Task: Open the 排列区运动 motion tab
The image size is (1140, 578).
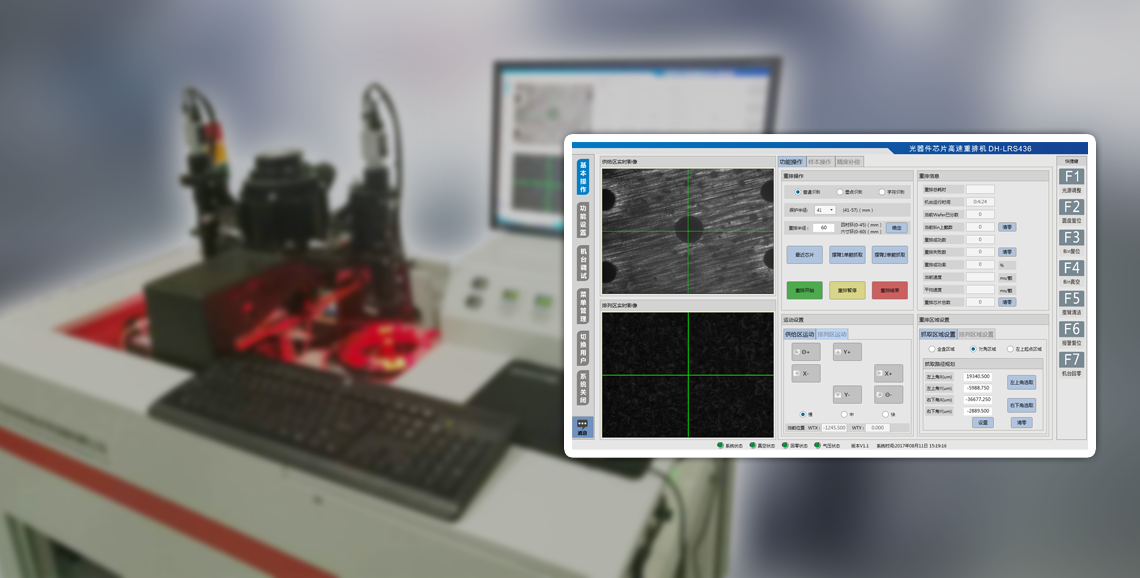Action: (832, 334)
